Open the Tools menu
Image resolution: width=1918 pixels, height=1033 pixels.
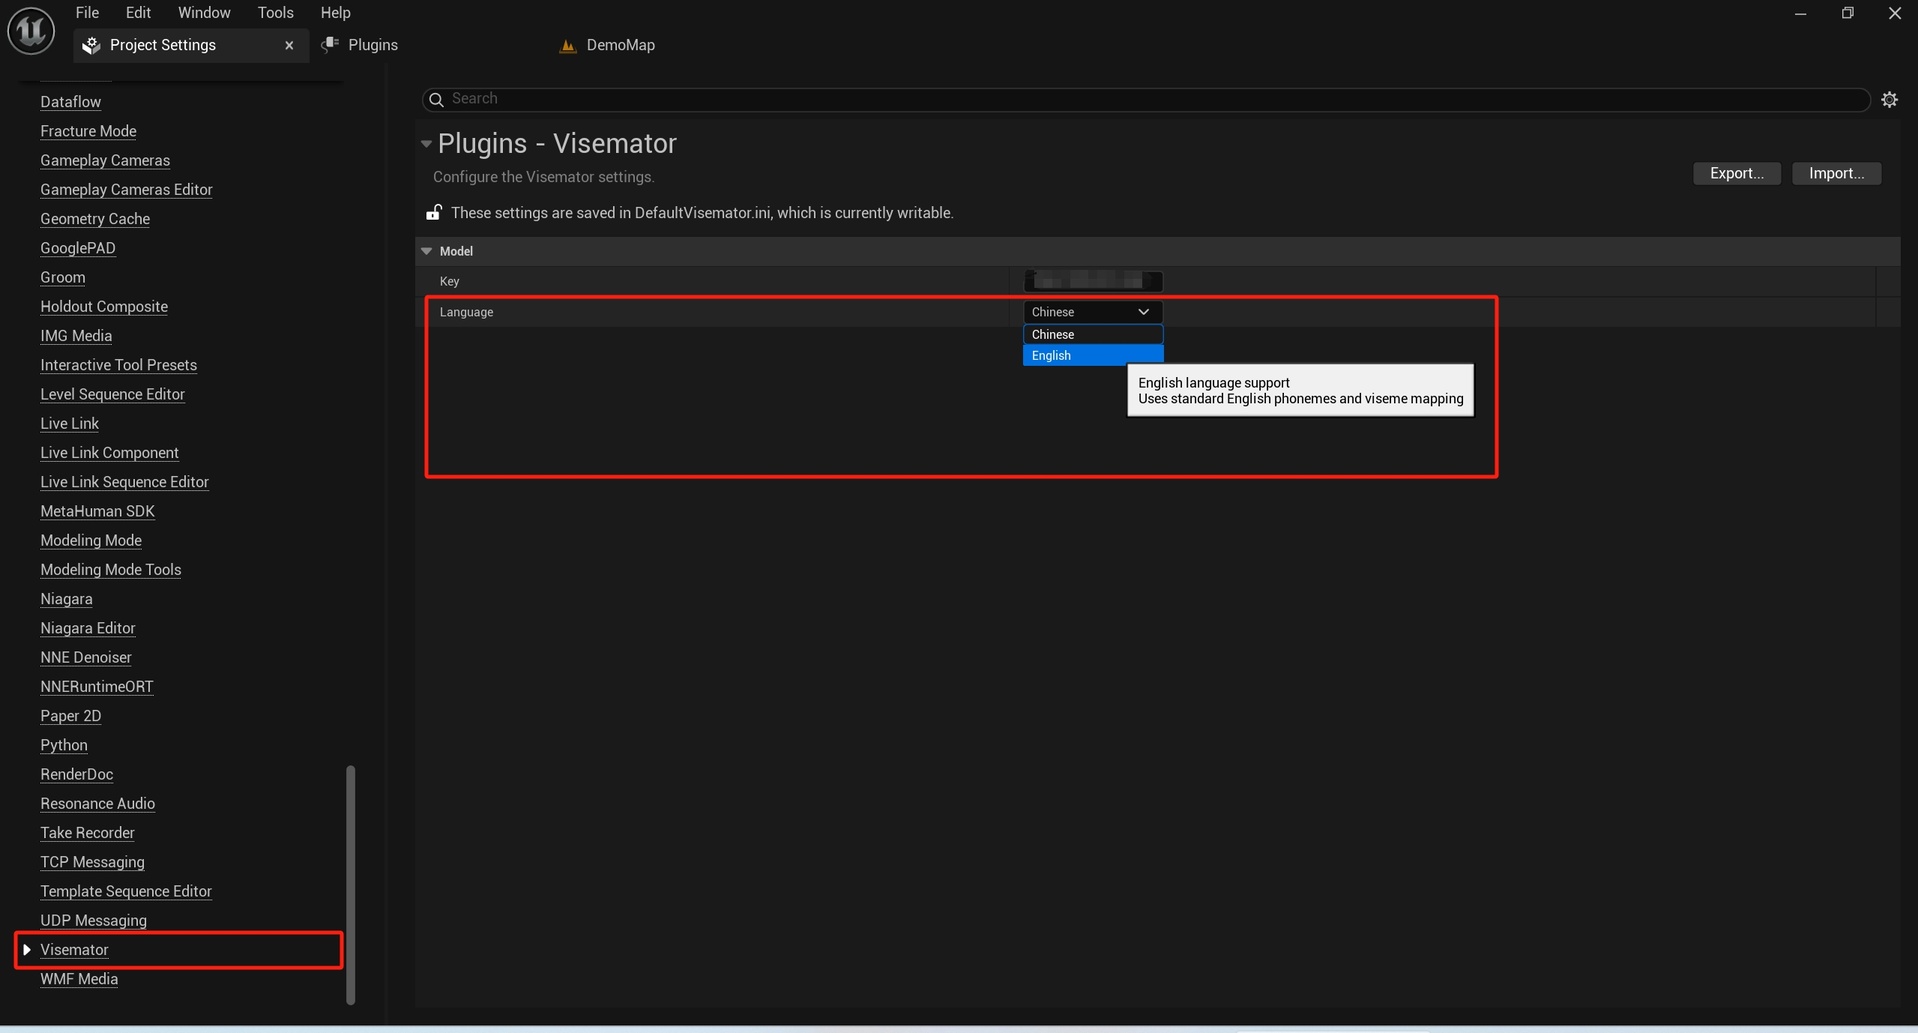pos(275,13)
